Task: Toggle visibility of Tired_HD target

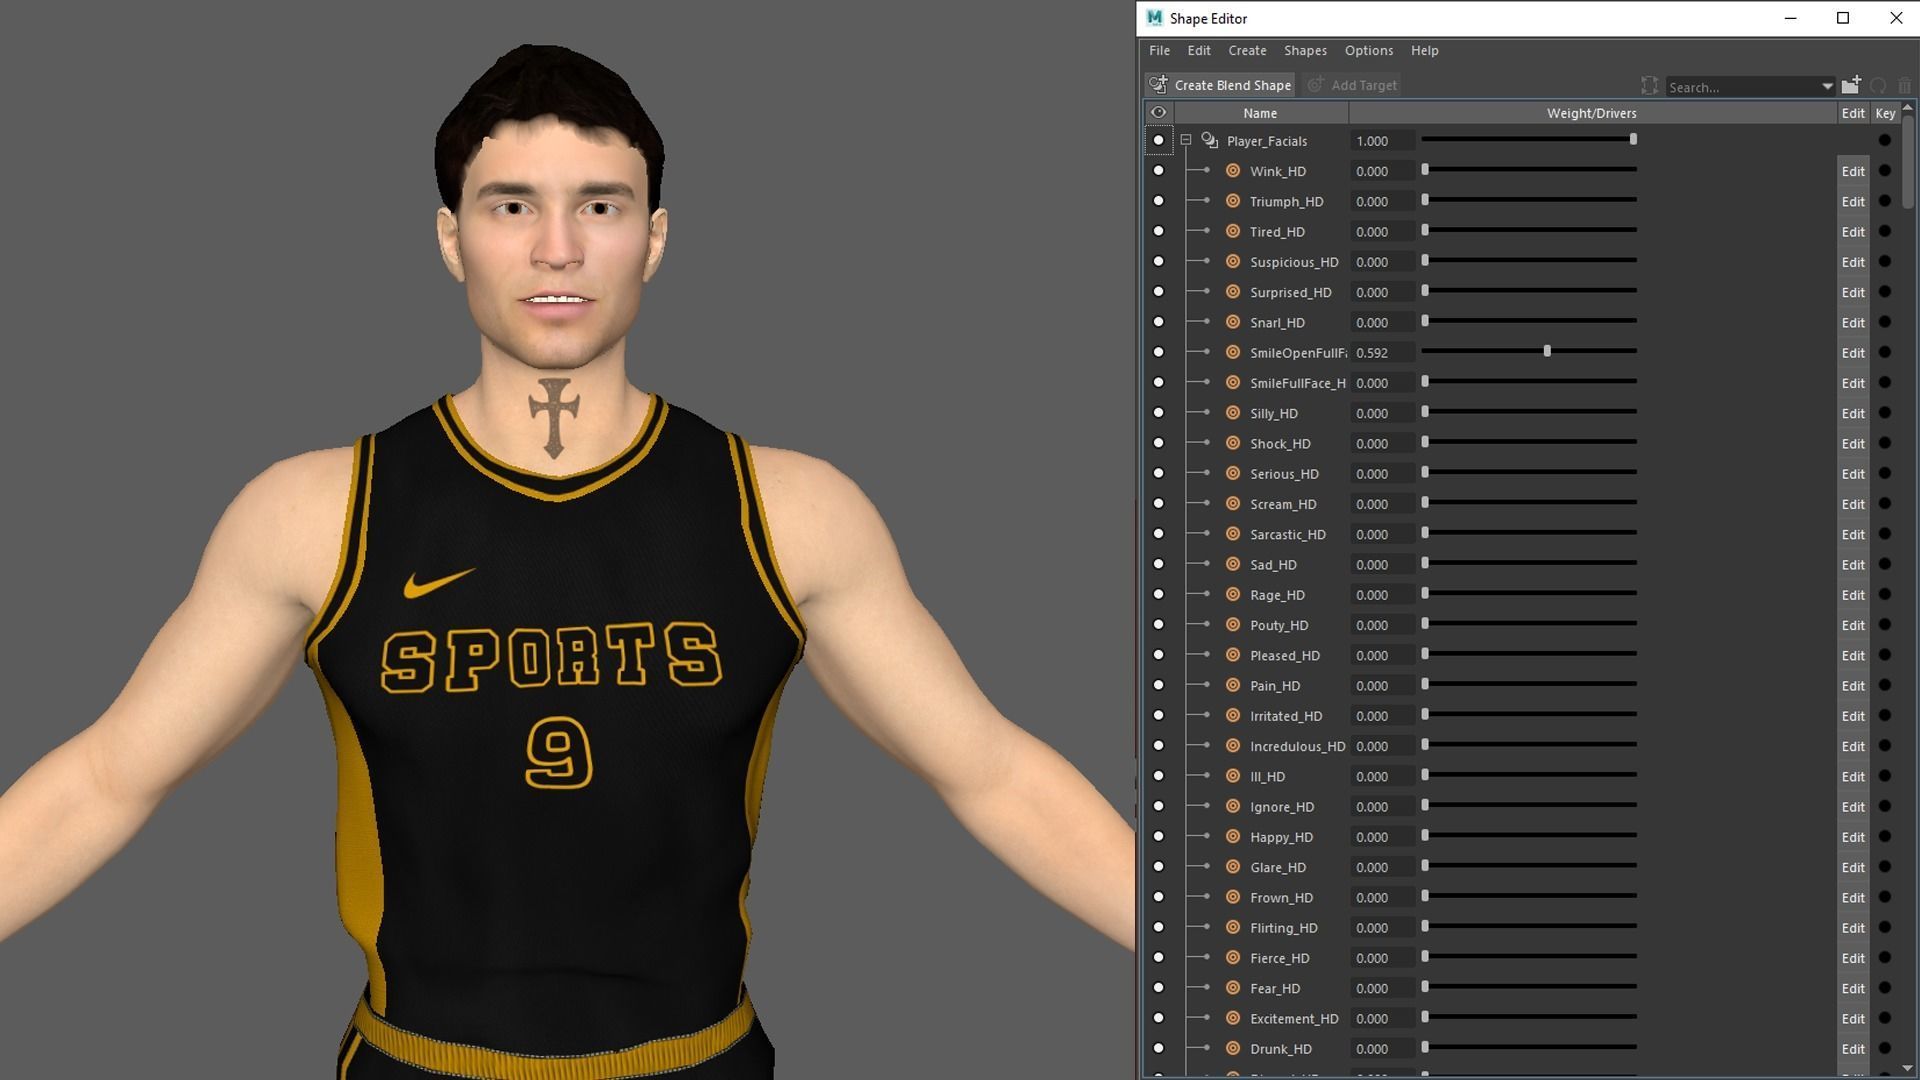Action: (1158, 231)
